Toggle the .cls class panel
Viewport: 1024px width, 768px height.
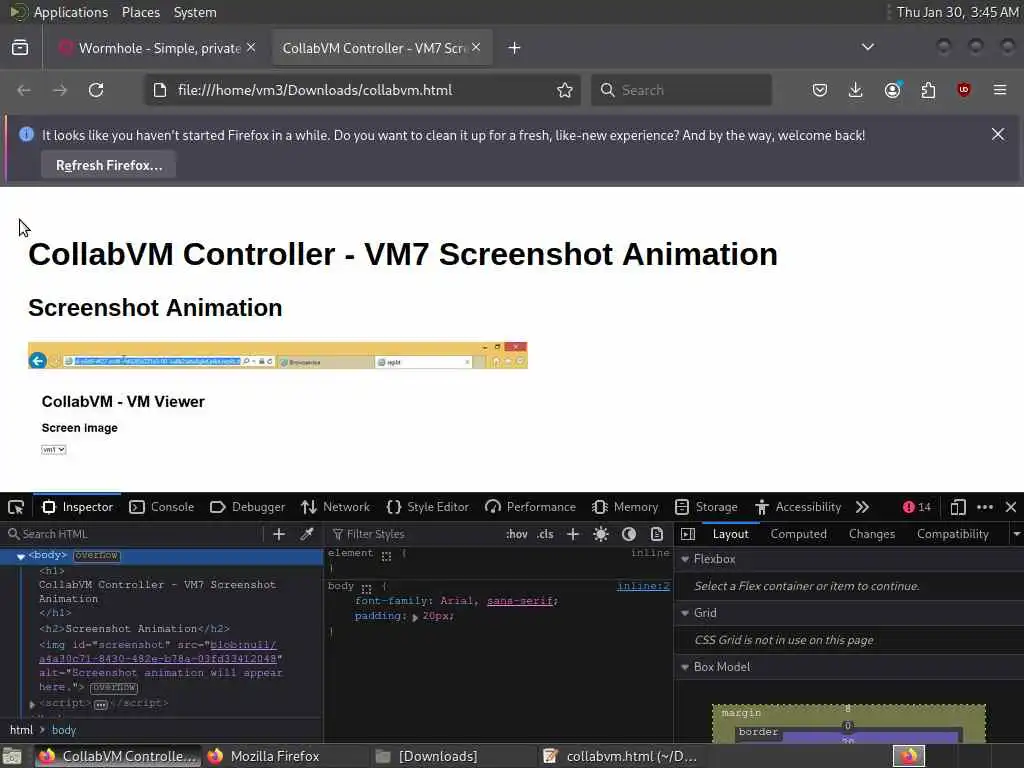[545, 534]
